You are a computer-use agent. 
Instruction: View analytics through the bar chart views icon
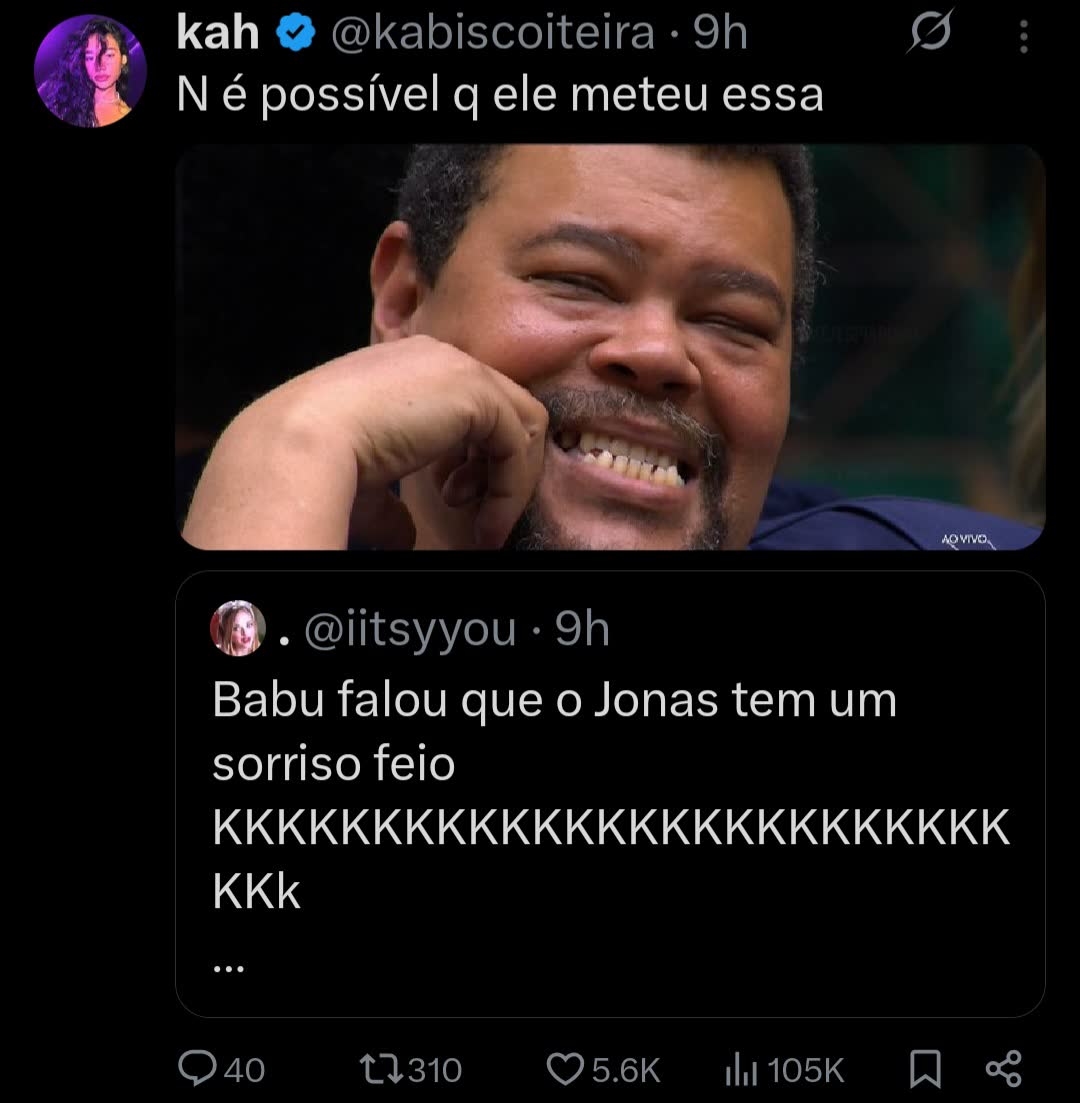pyautogui.click(x=741, y=1070)
